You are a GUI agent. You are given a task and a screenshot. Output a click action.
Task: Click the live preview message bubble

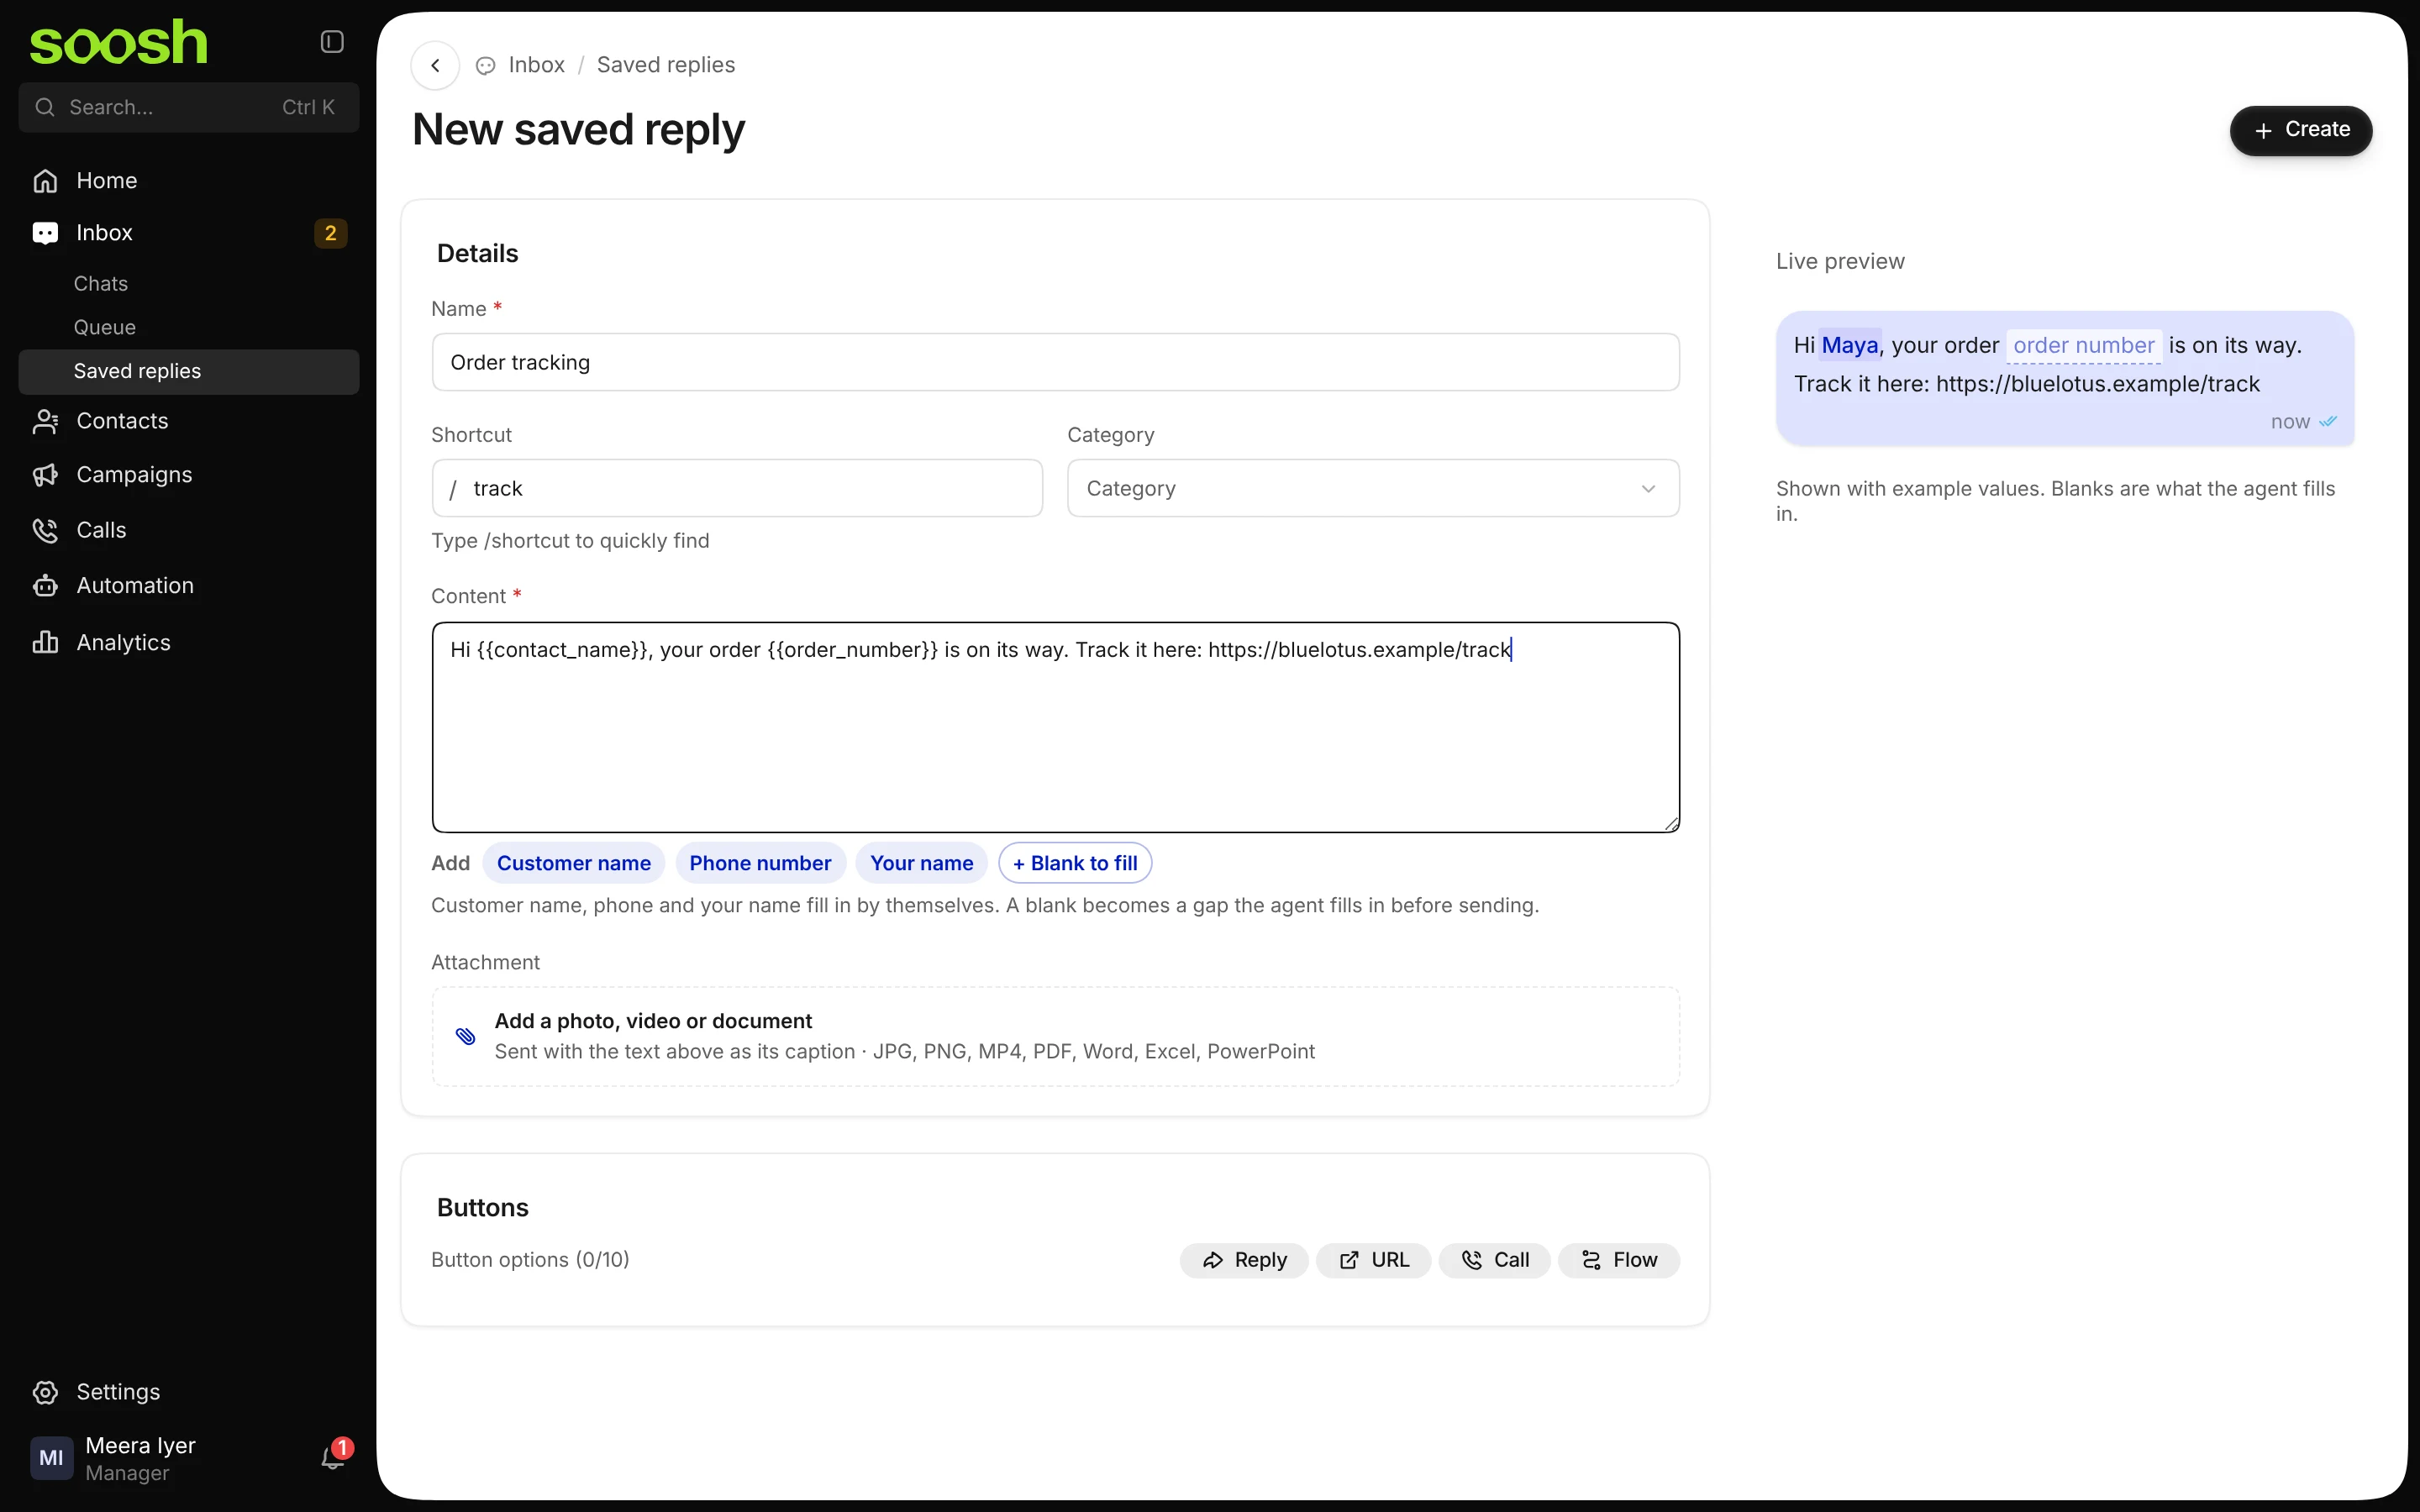[2065, 378]
